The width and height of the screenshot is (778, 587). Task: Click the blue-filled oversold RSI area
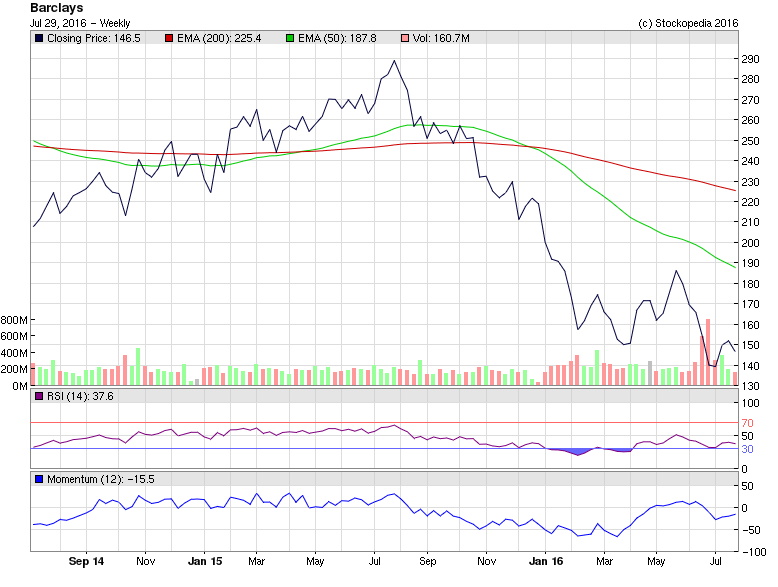(x=578, y=452)
